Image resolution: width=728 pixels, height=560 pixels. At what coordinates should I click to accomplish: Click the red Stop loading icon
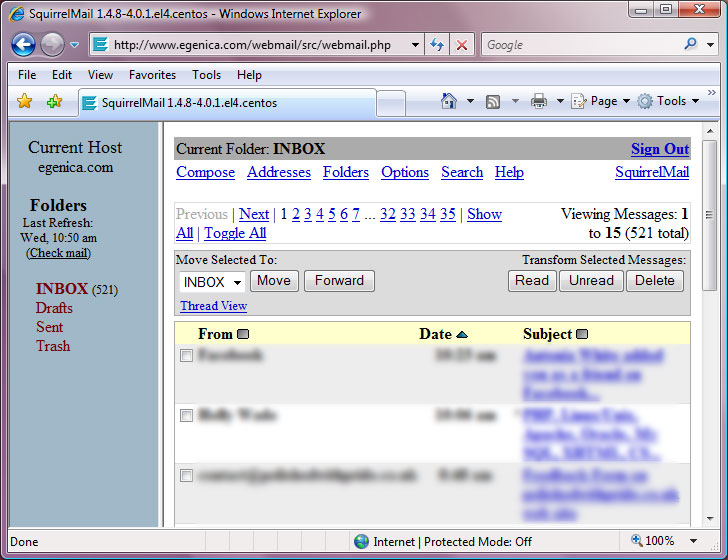(x=462, y=45)
